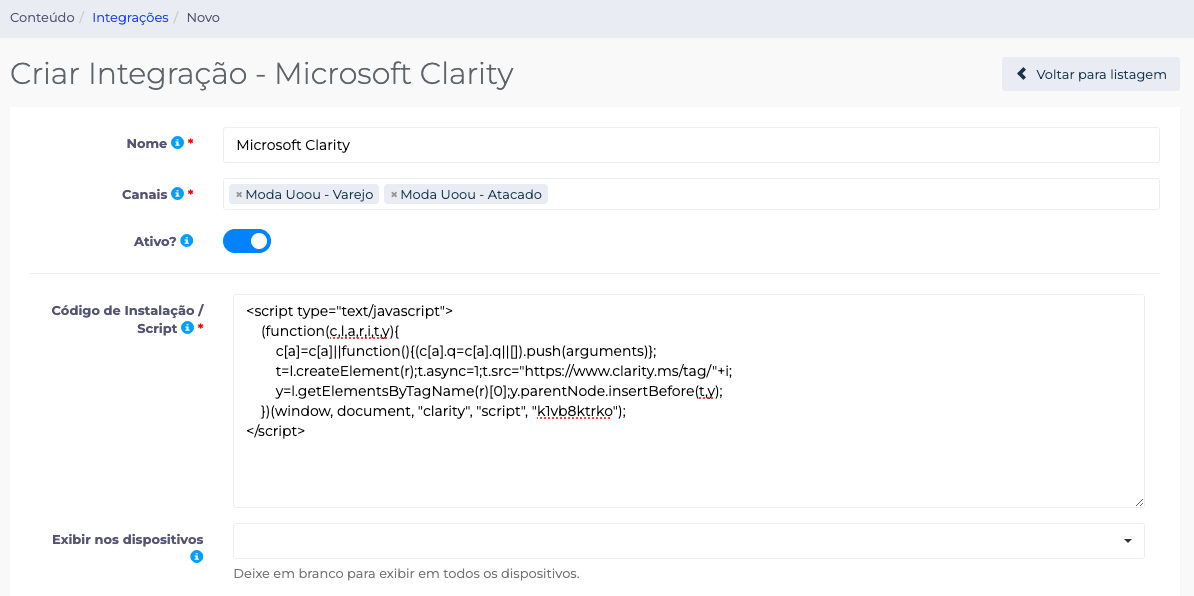This screenshot has height=596, width=1194.
Task: Open the Integrações breadcrumb link
Action: [x=130, y=18]
